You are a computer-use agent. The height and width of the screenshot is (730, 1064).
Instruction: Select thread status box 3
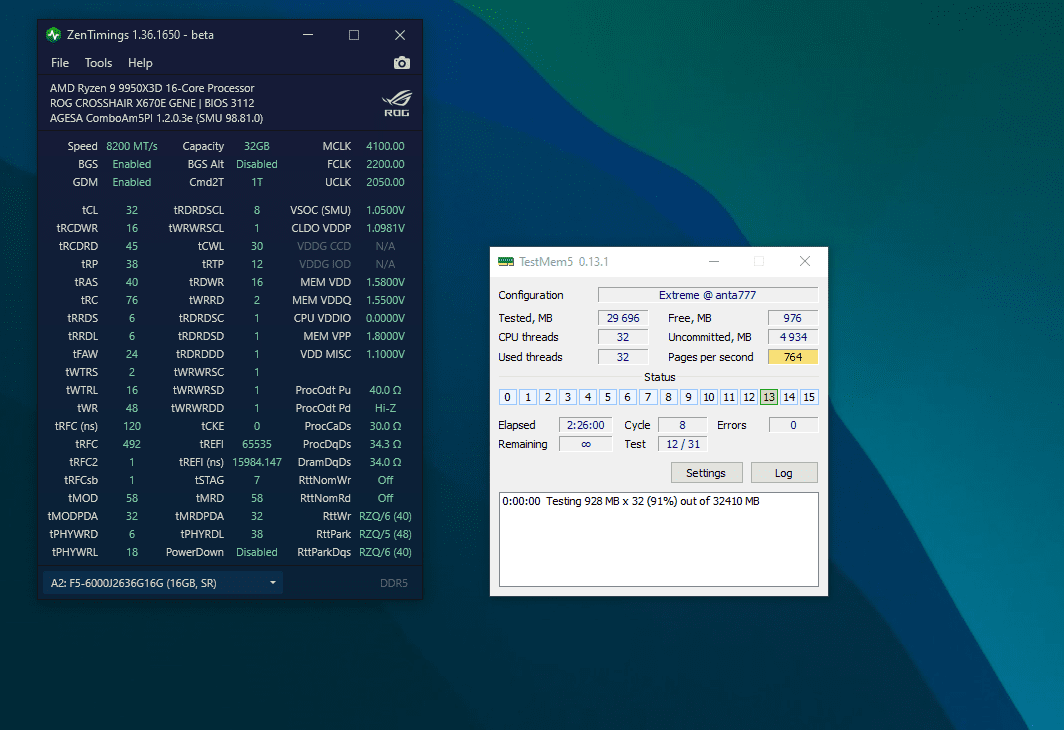pyautogui.click(x=568, y=397)
